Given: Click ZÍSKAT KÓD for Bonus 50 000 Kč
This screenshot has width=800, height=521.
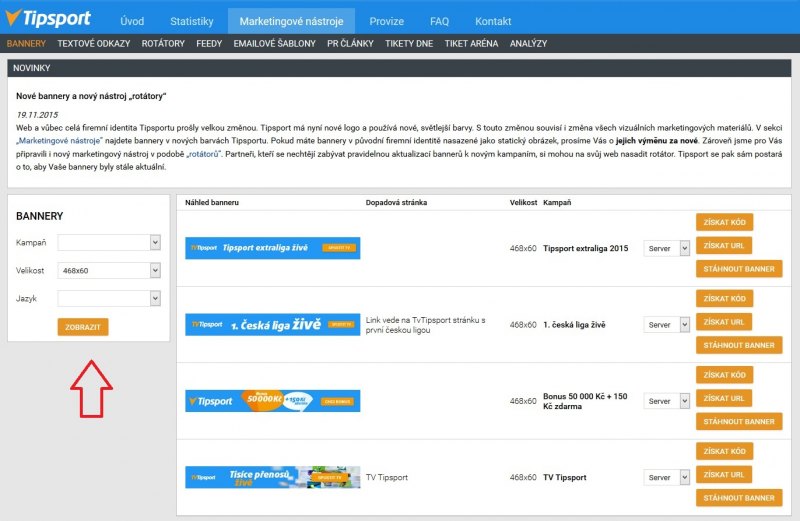Looking at the screenshot, I should [x=724, y=375].
